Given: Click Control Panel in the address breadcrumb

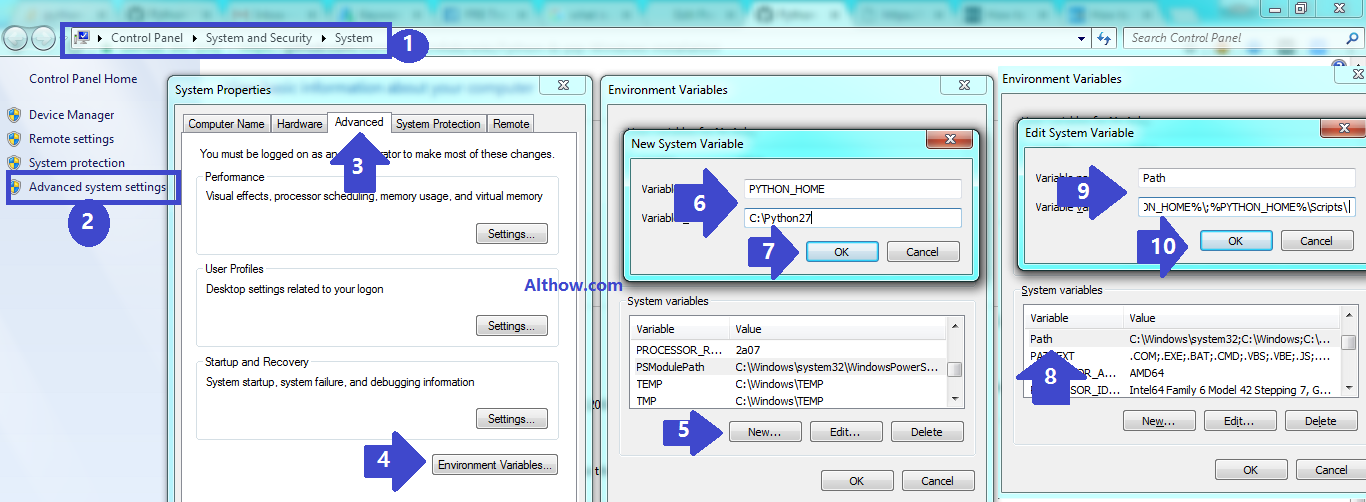Looking at the screenshot, I should [147, 38].
